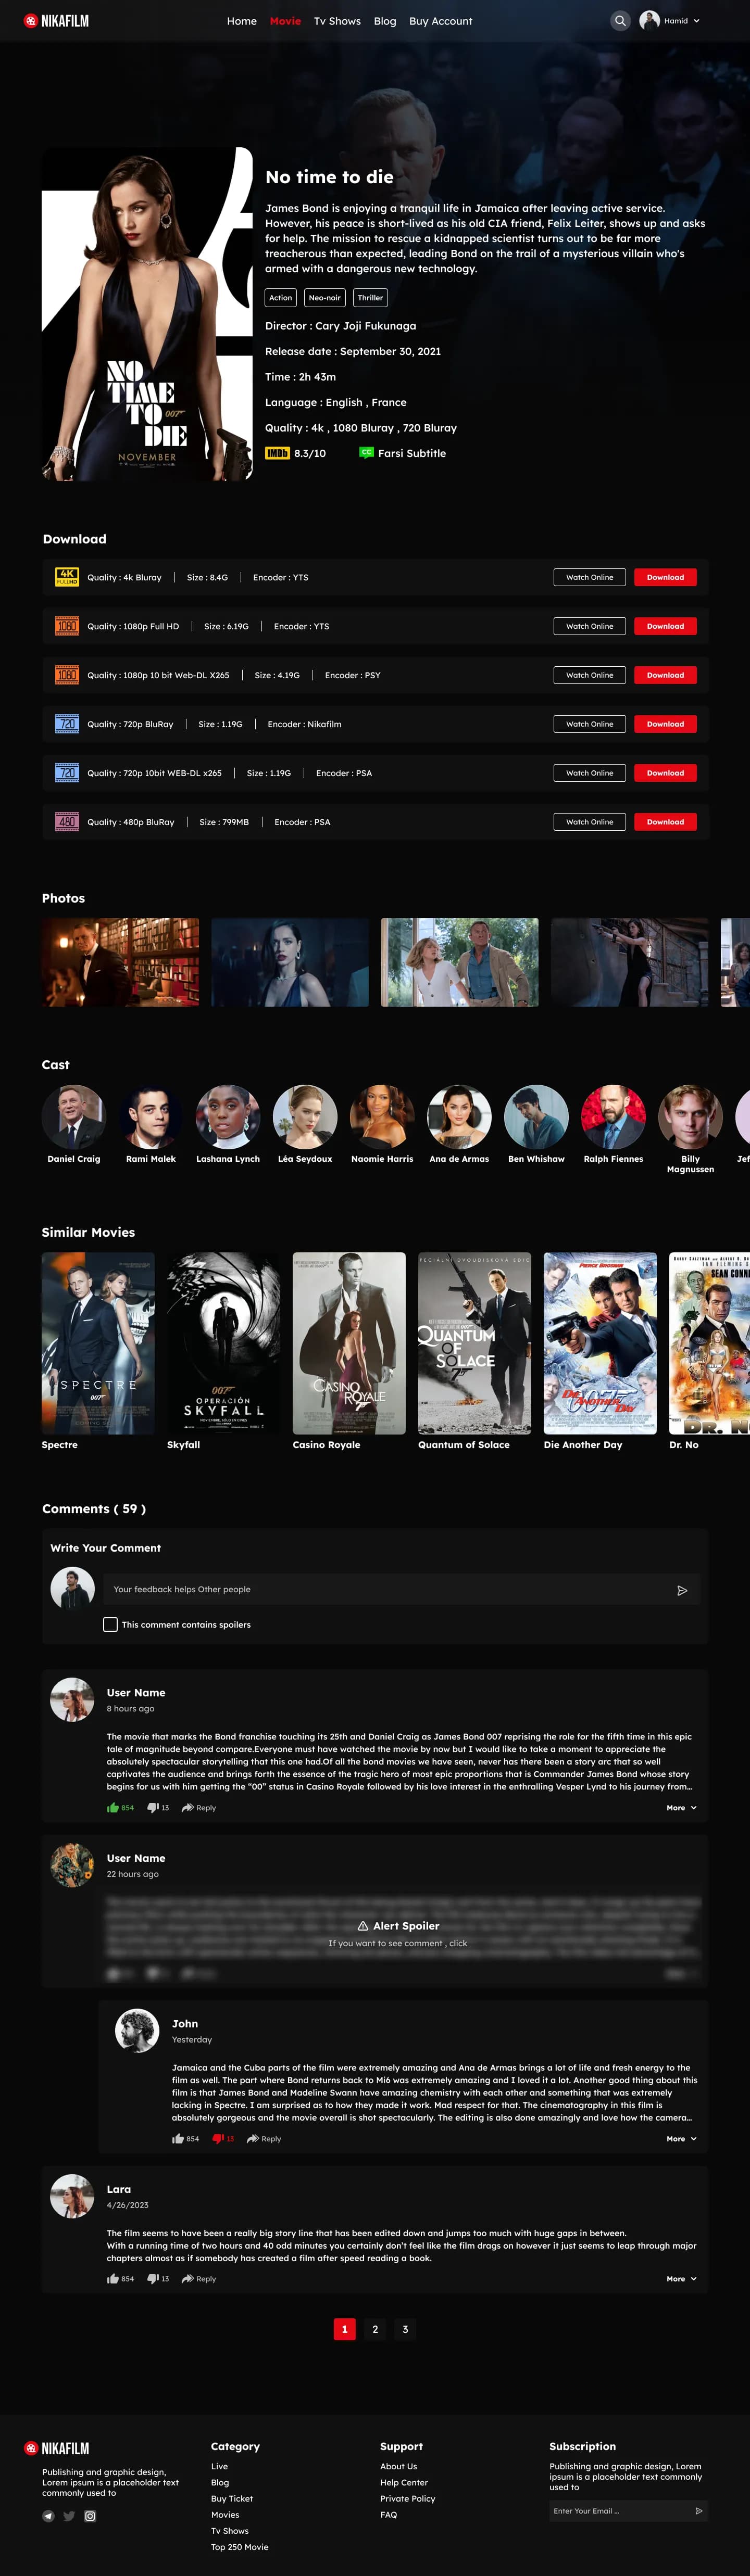Download the 480p BluRay version

pos(665,822)
